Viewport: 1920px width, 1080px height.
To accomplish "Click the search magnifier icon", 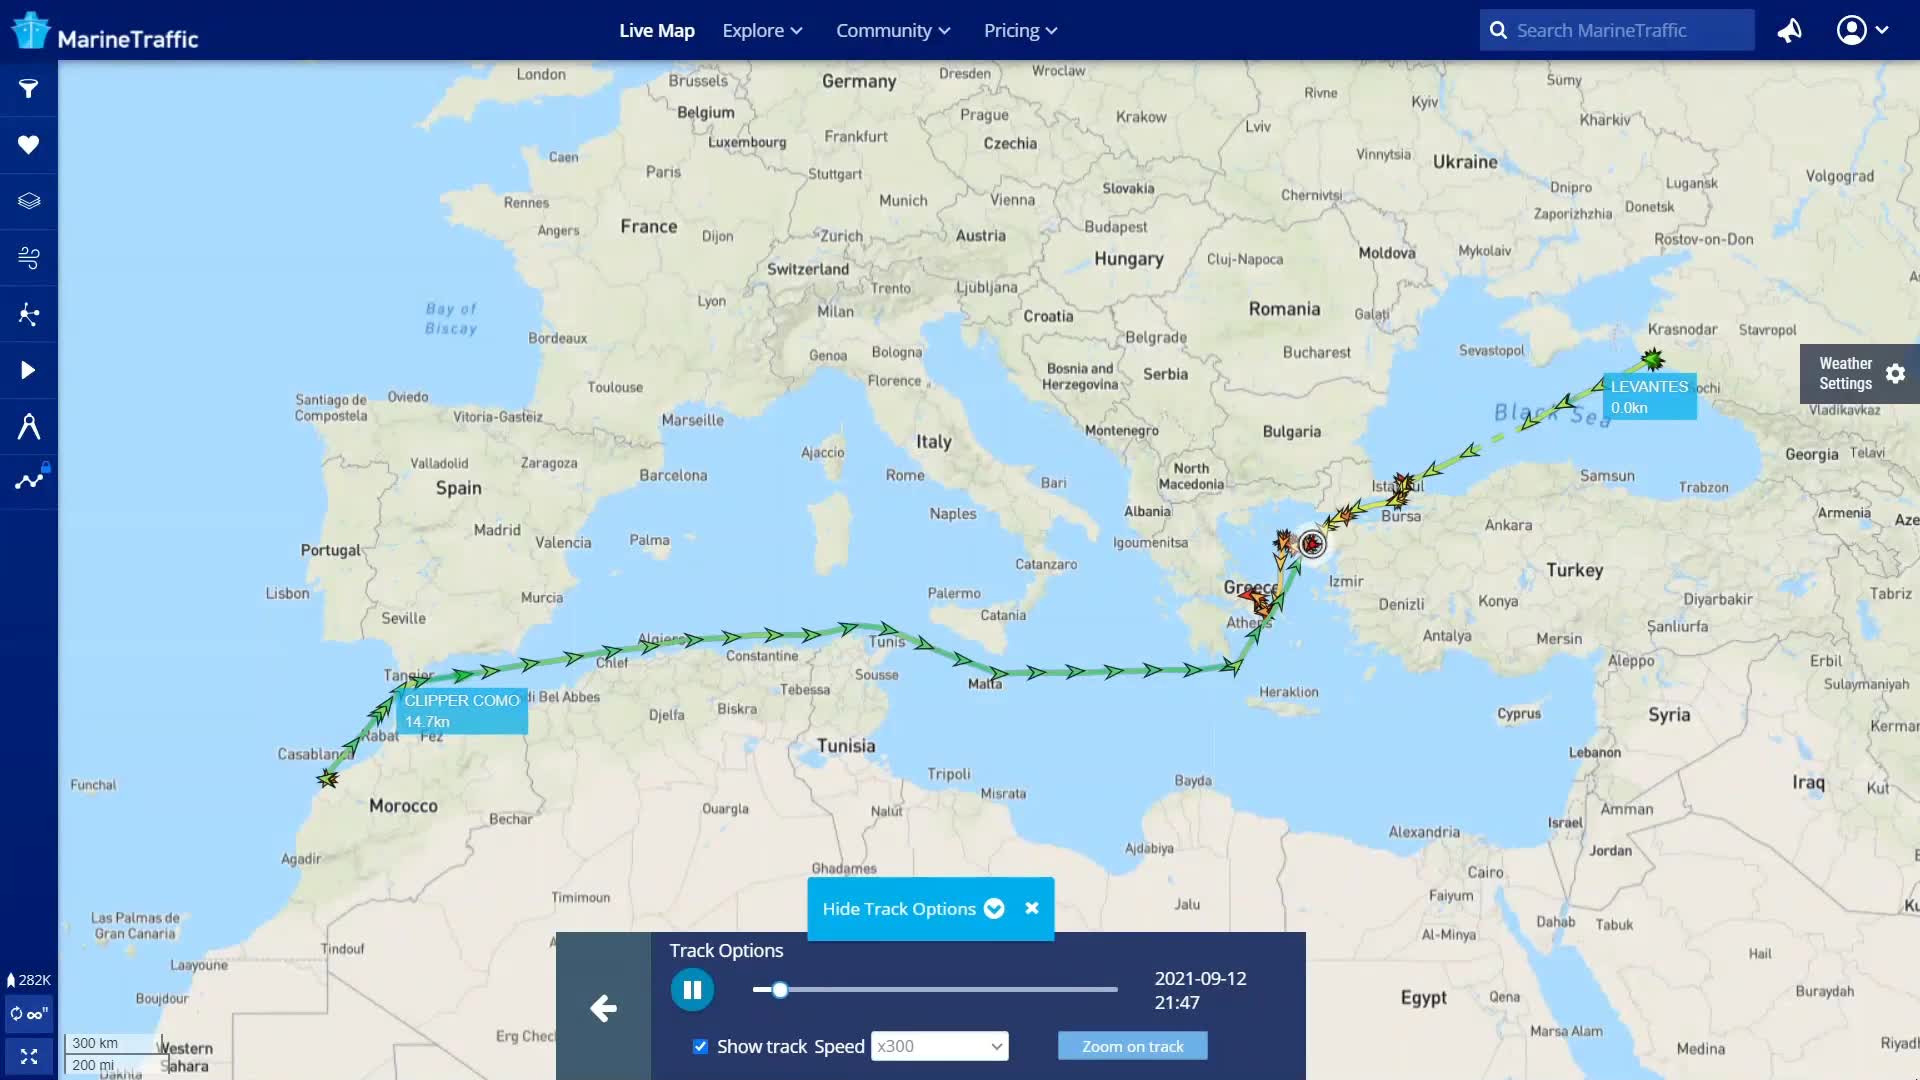I will coord(1498,30).
